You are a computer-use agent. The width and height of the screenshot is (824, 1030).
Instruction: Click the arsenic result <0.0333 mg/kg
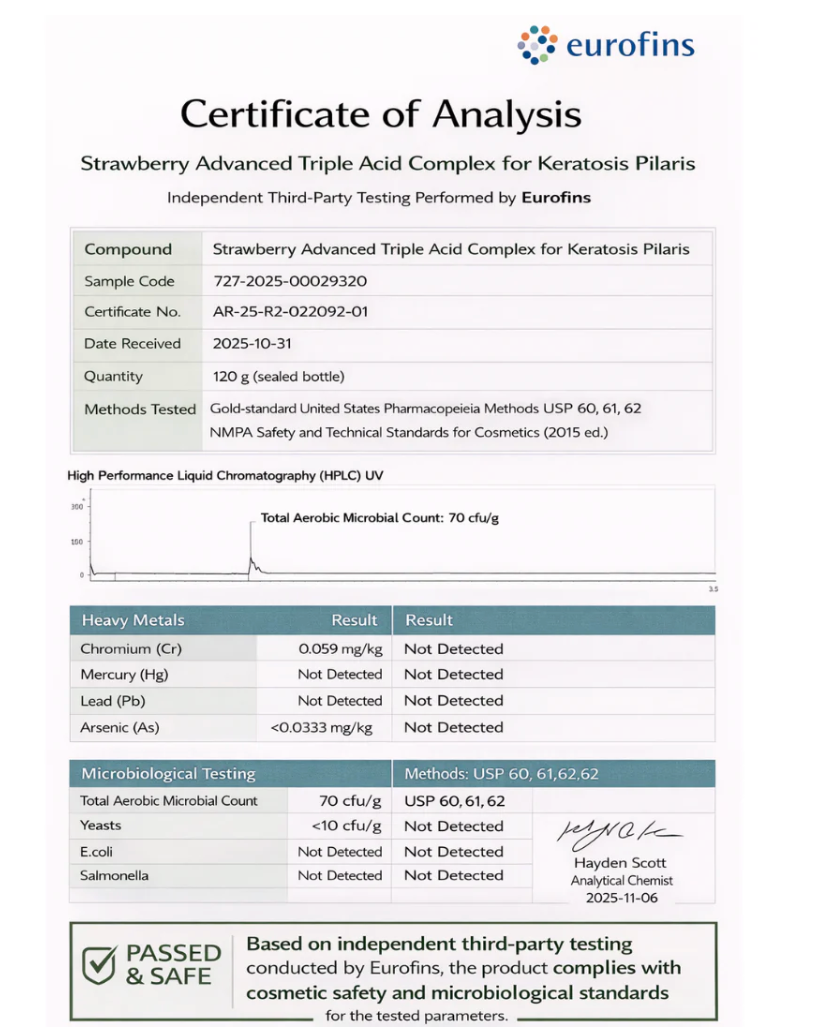tap(321, 728)
